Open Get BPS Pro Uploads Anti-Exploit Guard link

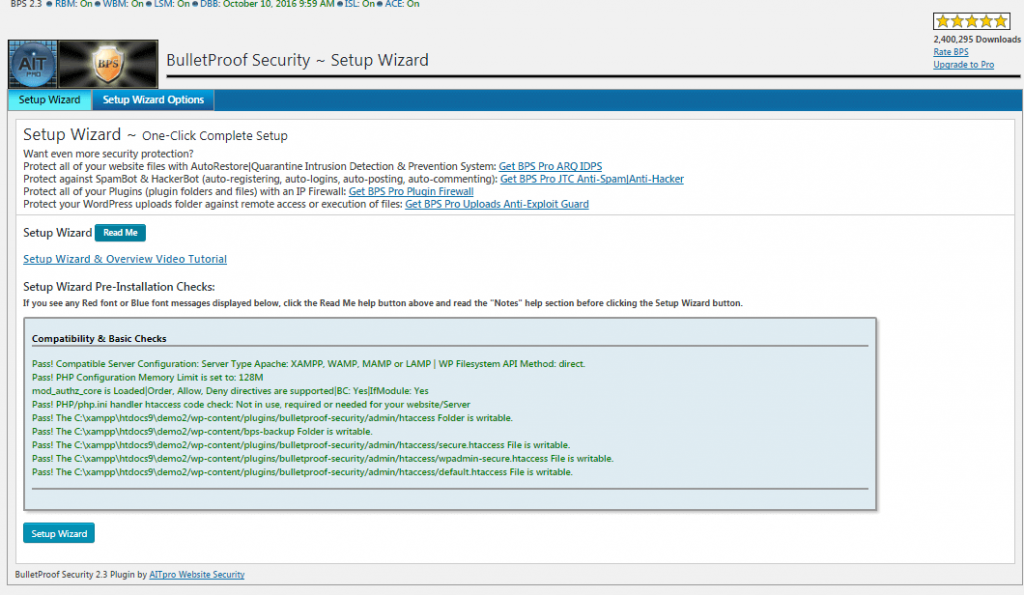click(x=496, y=204)
